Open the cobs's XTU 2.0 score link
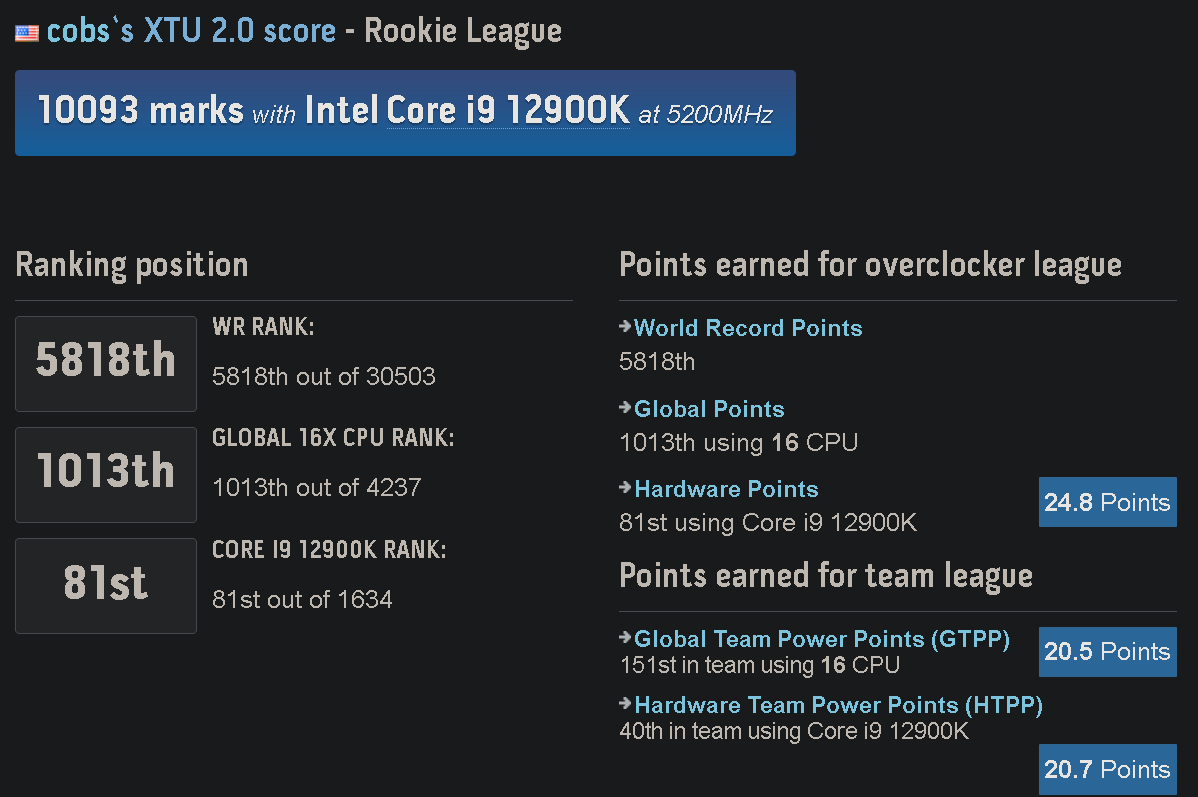The width and height of the screenshot is (1198, 797). [191, 31]
